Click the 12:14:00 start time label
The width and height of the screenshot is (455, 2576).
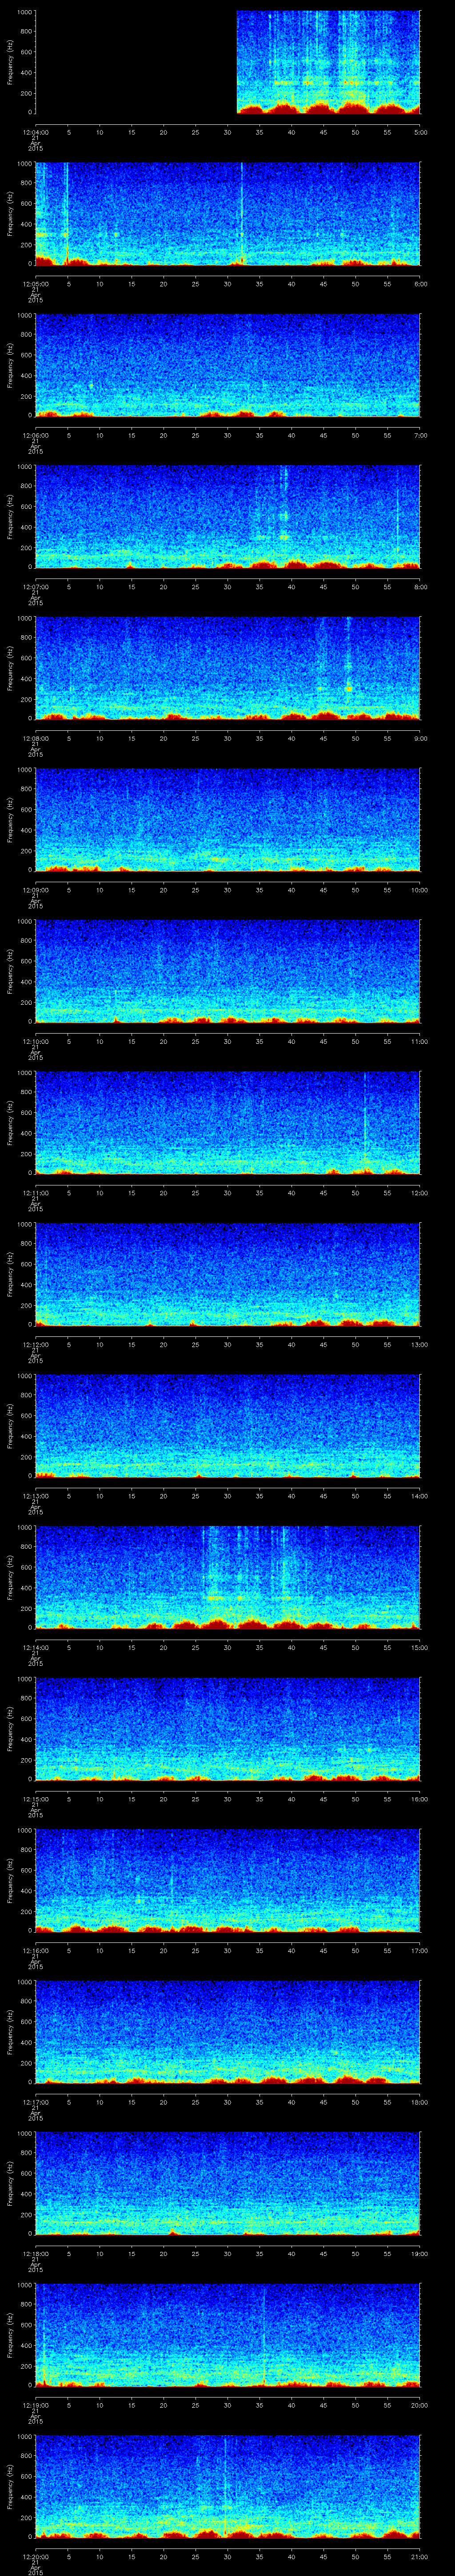coord(35,1647)
